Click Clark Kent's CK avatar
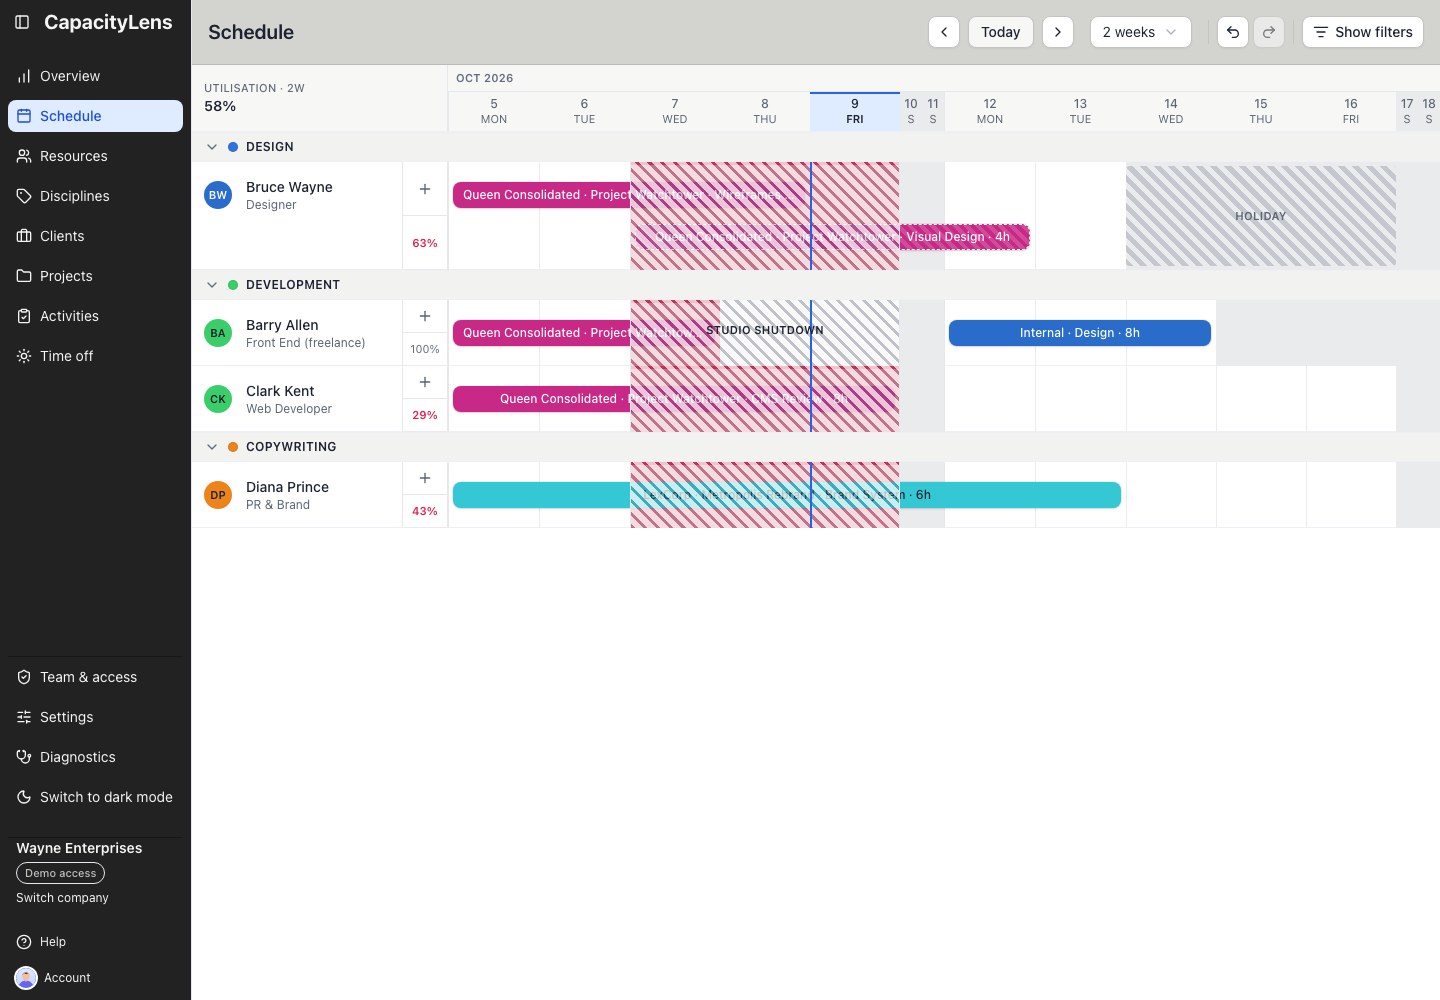Screen dimensions: 1440x1000 pyautogui.click(x=218, y=399)
